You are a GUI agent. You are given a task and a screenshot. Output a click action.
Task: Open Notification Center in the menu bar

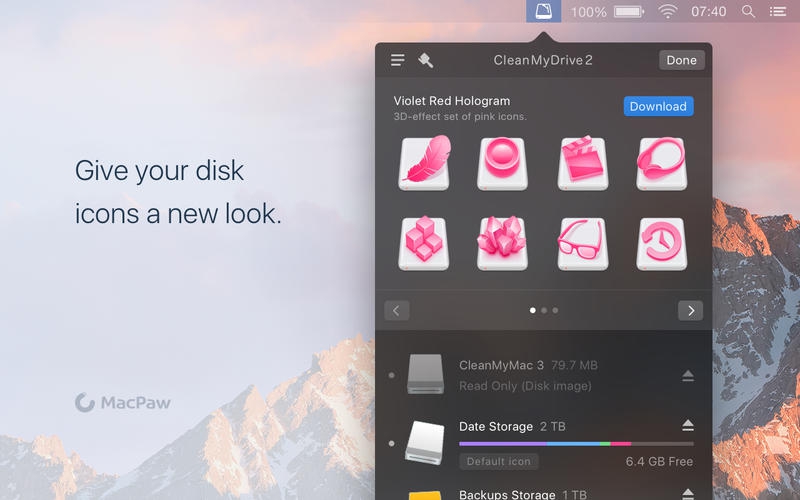pyautogui.click(x=778, y=11)
